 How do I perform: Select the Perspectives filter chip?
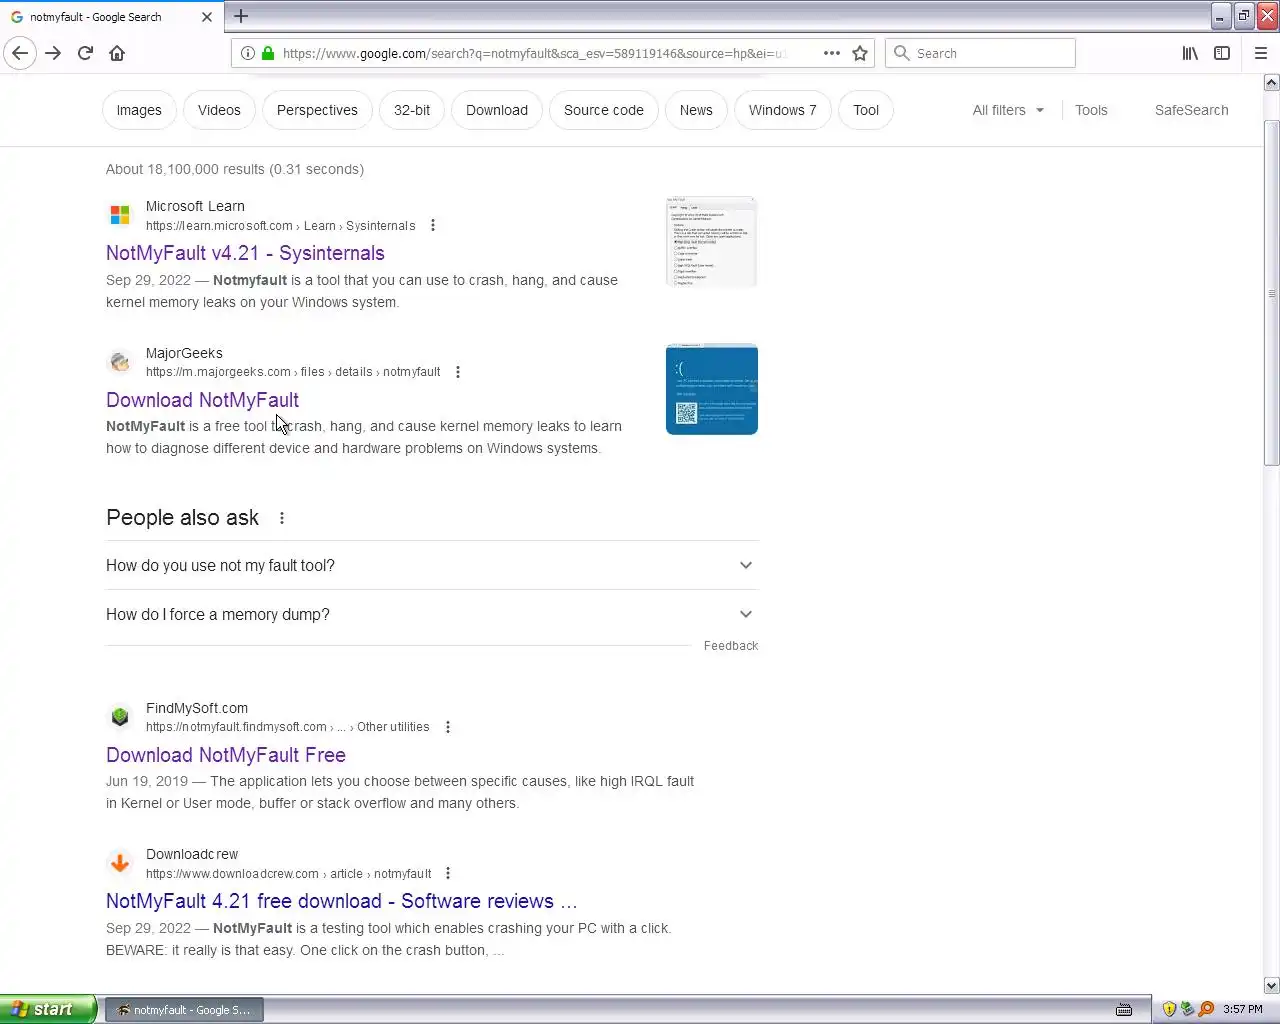click(317, 110)
